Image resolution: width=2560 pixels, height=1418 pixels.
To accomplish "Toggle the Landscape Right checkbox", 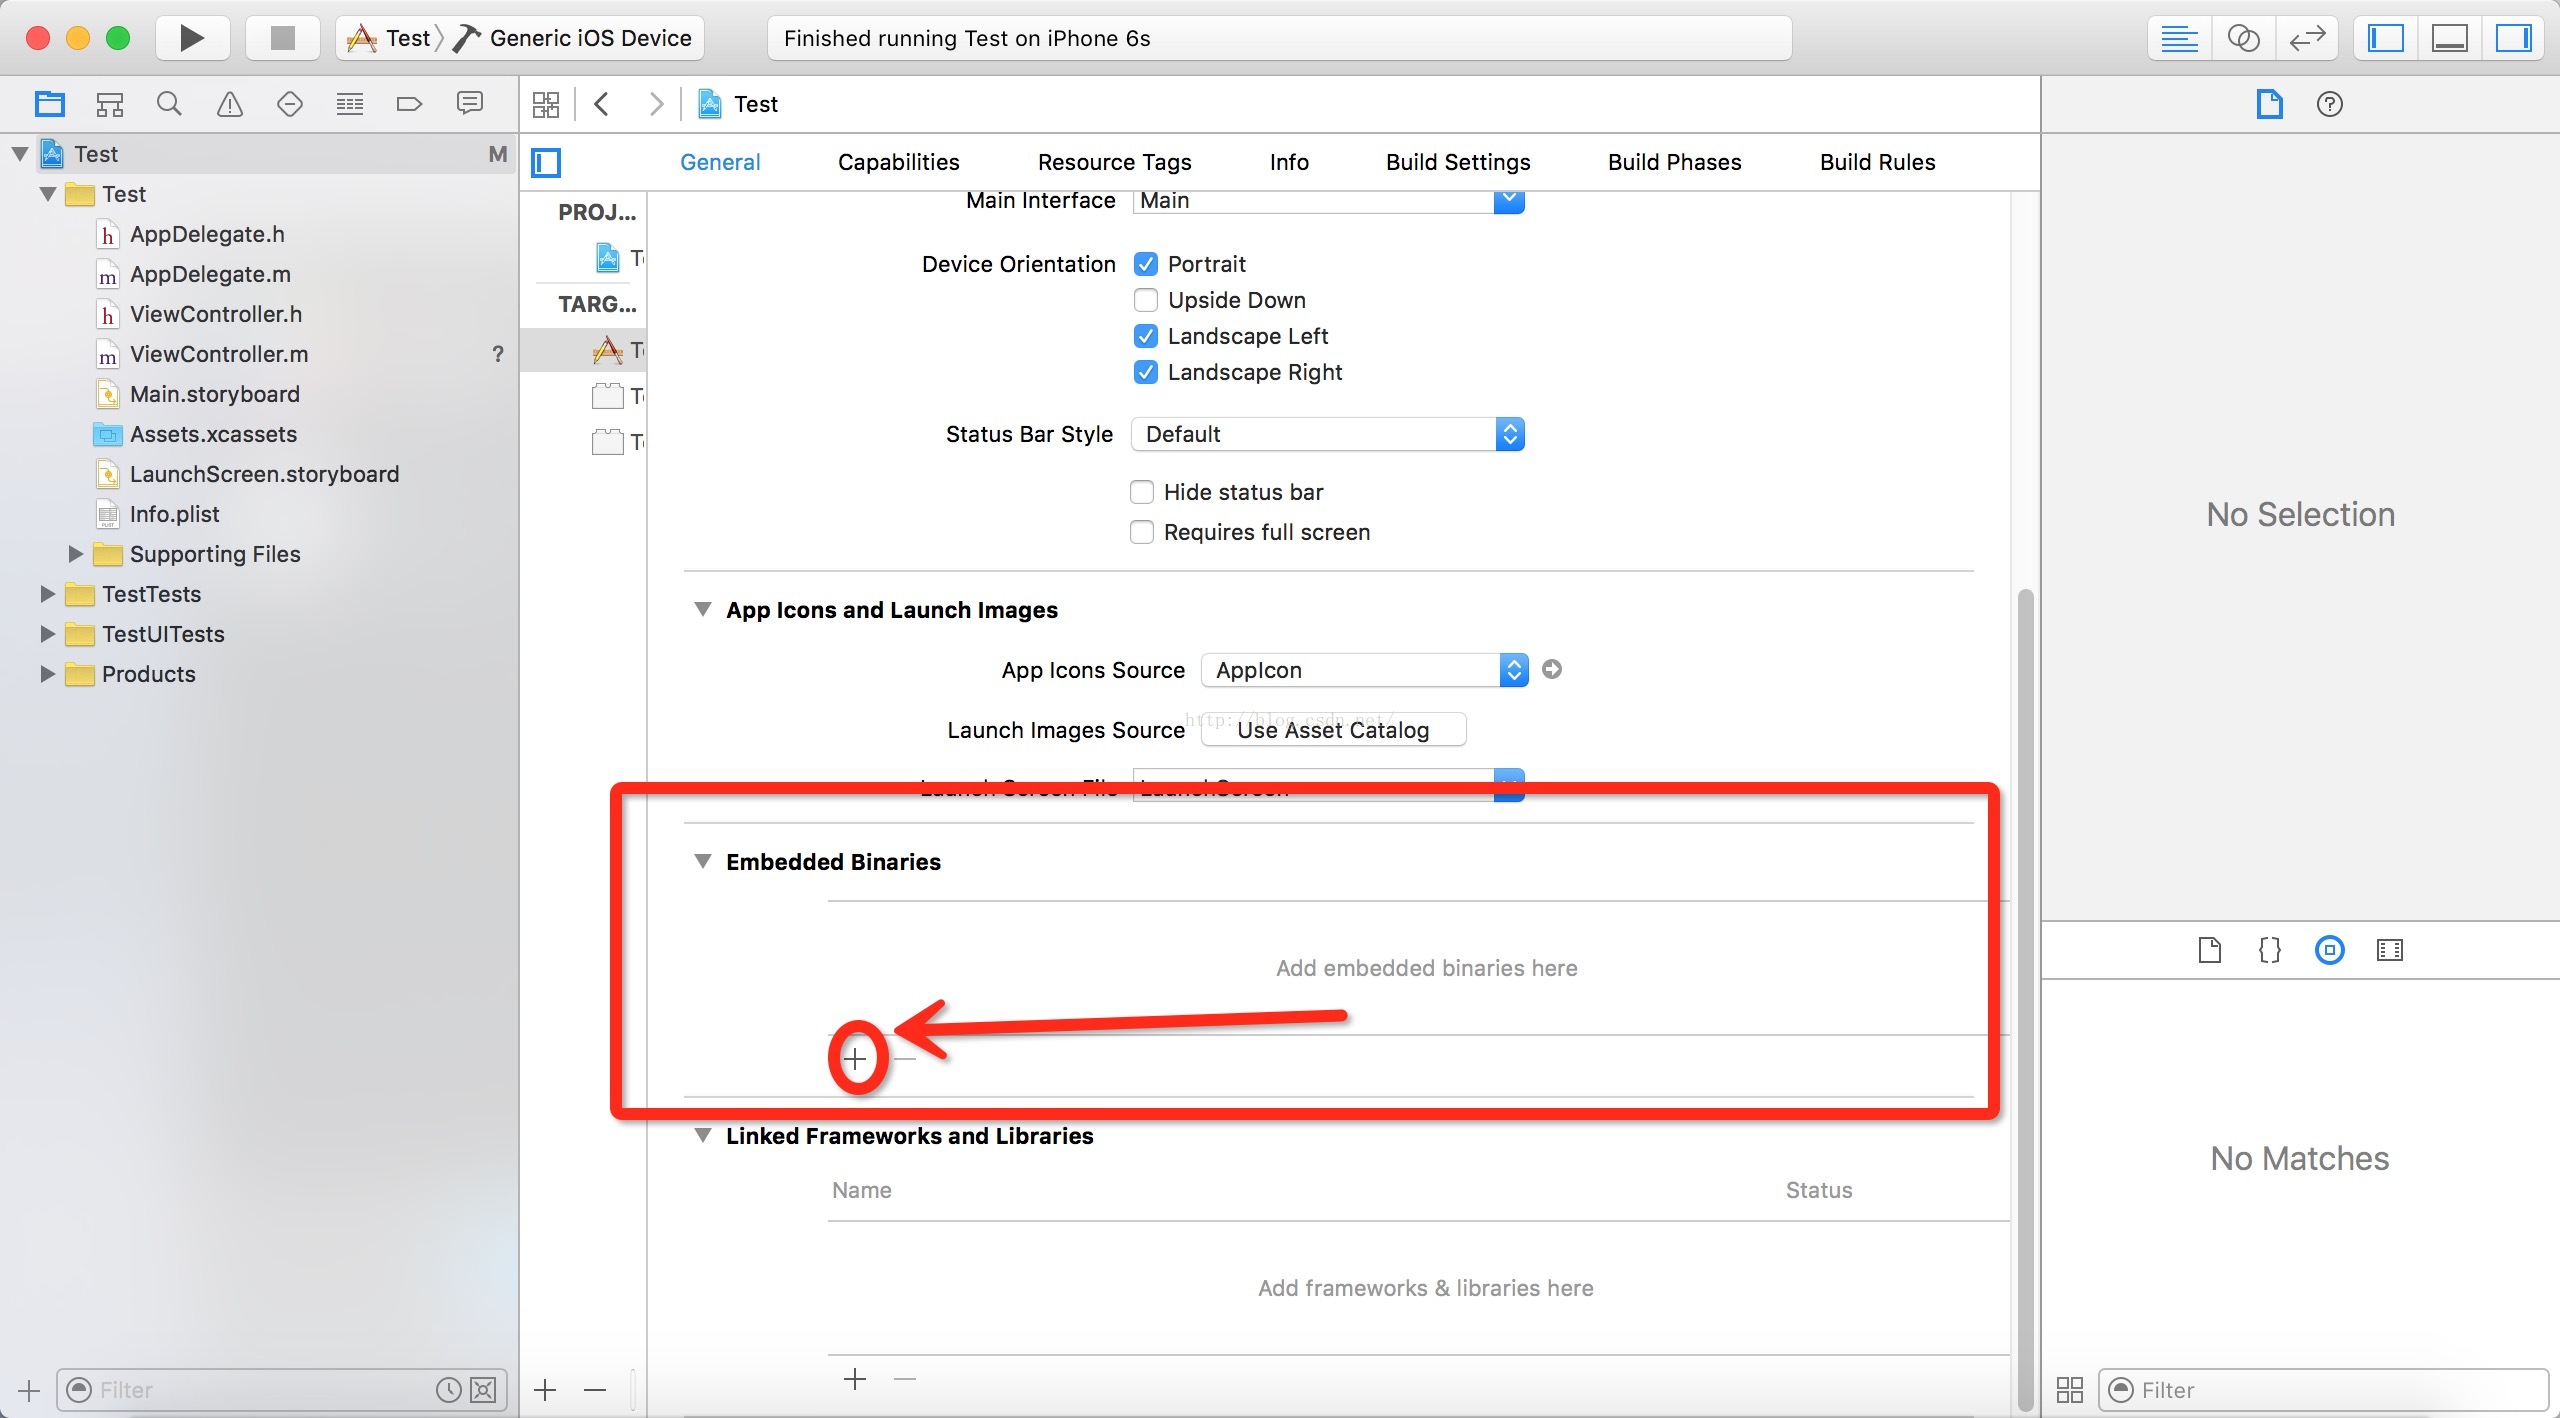I will [x=1146, y=372].
